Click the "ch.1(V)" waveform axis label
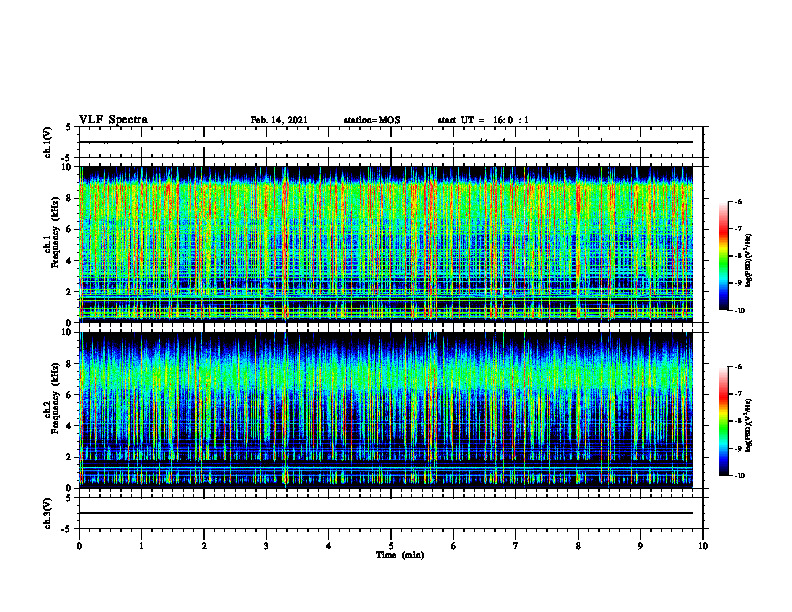 pos(48,142)
